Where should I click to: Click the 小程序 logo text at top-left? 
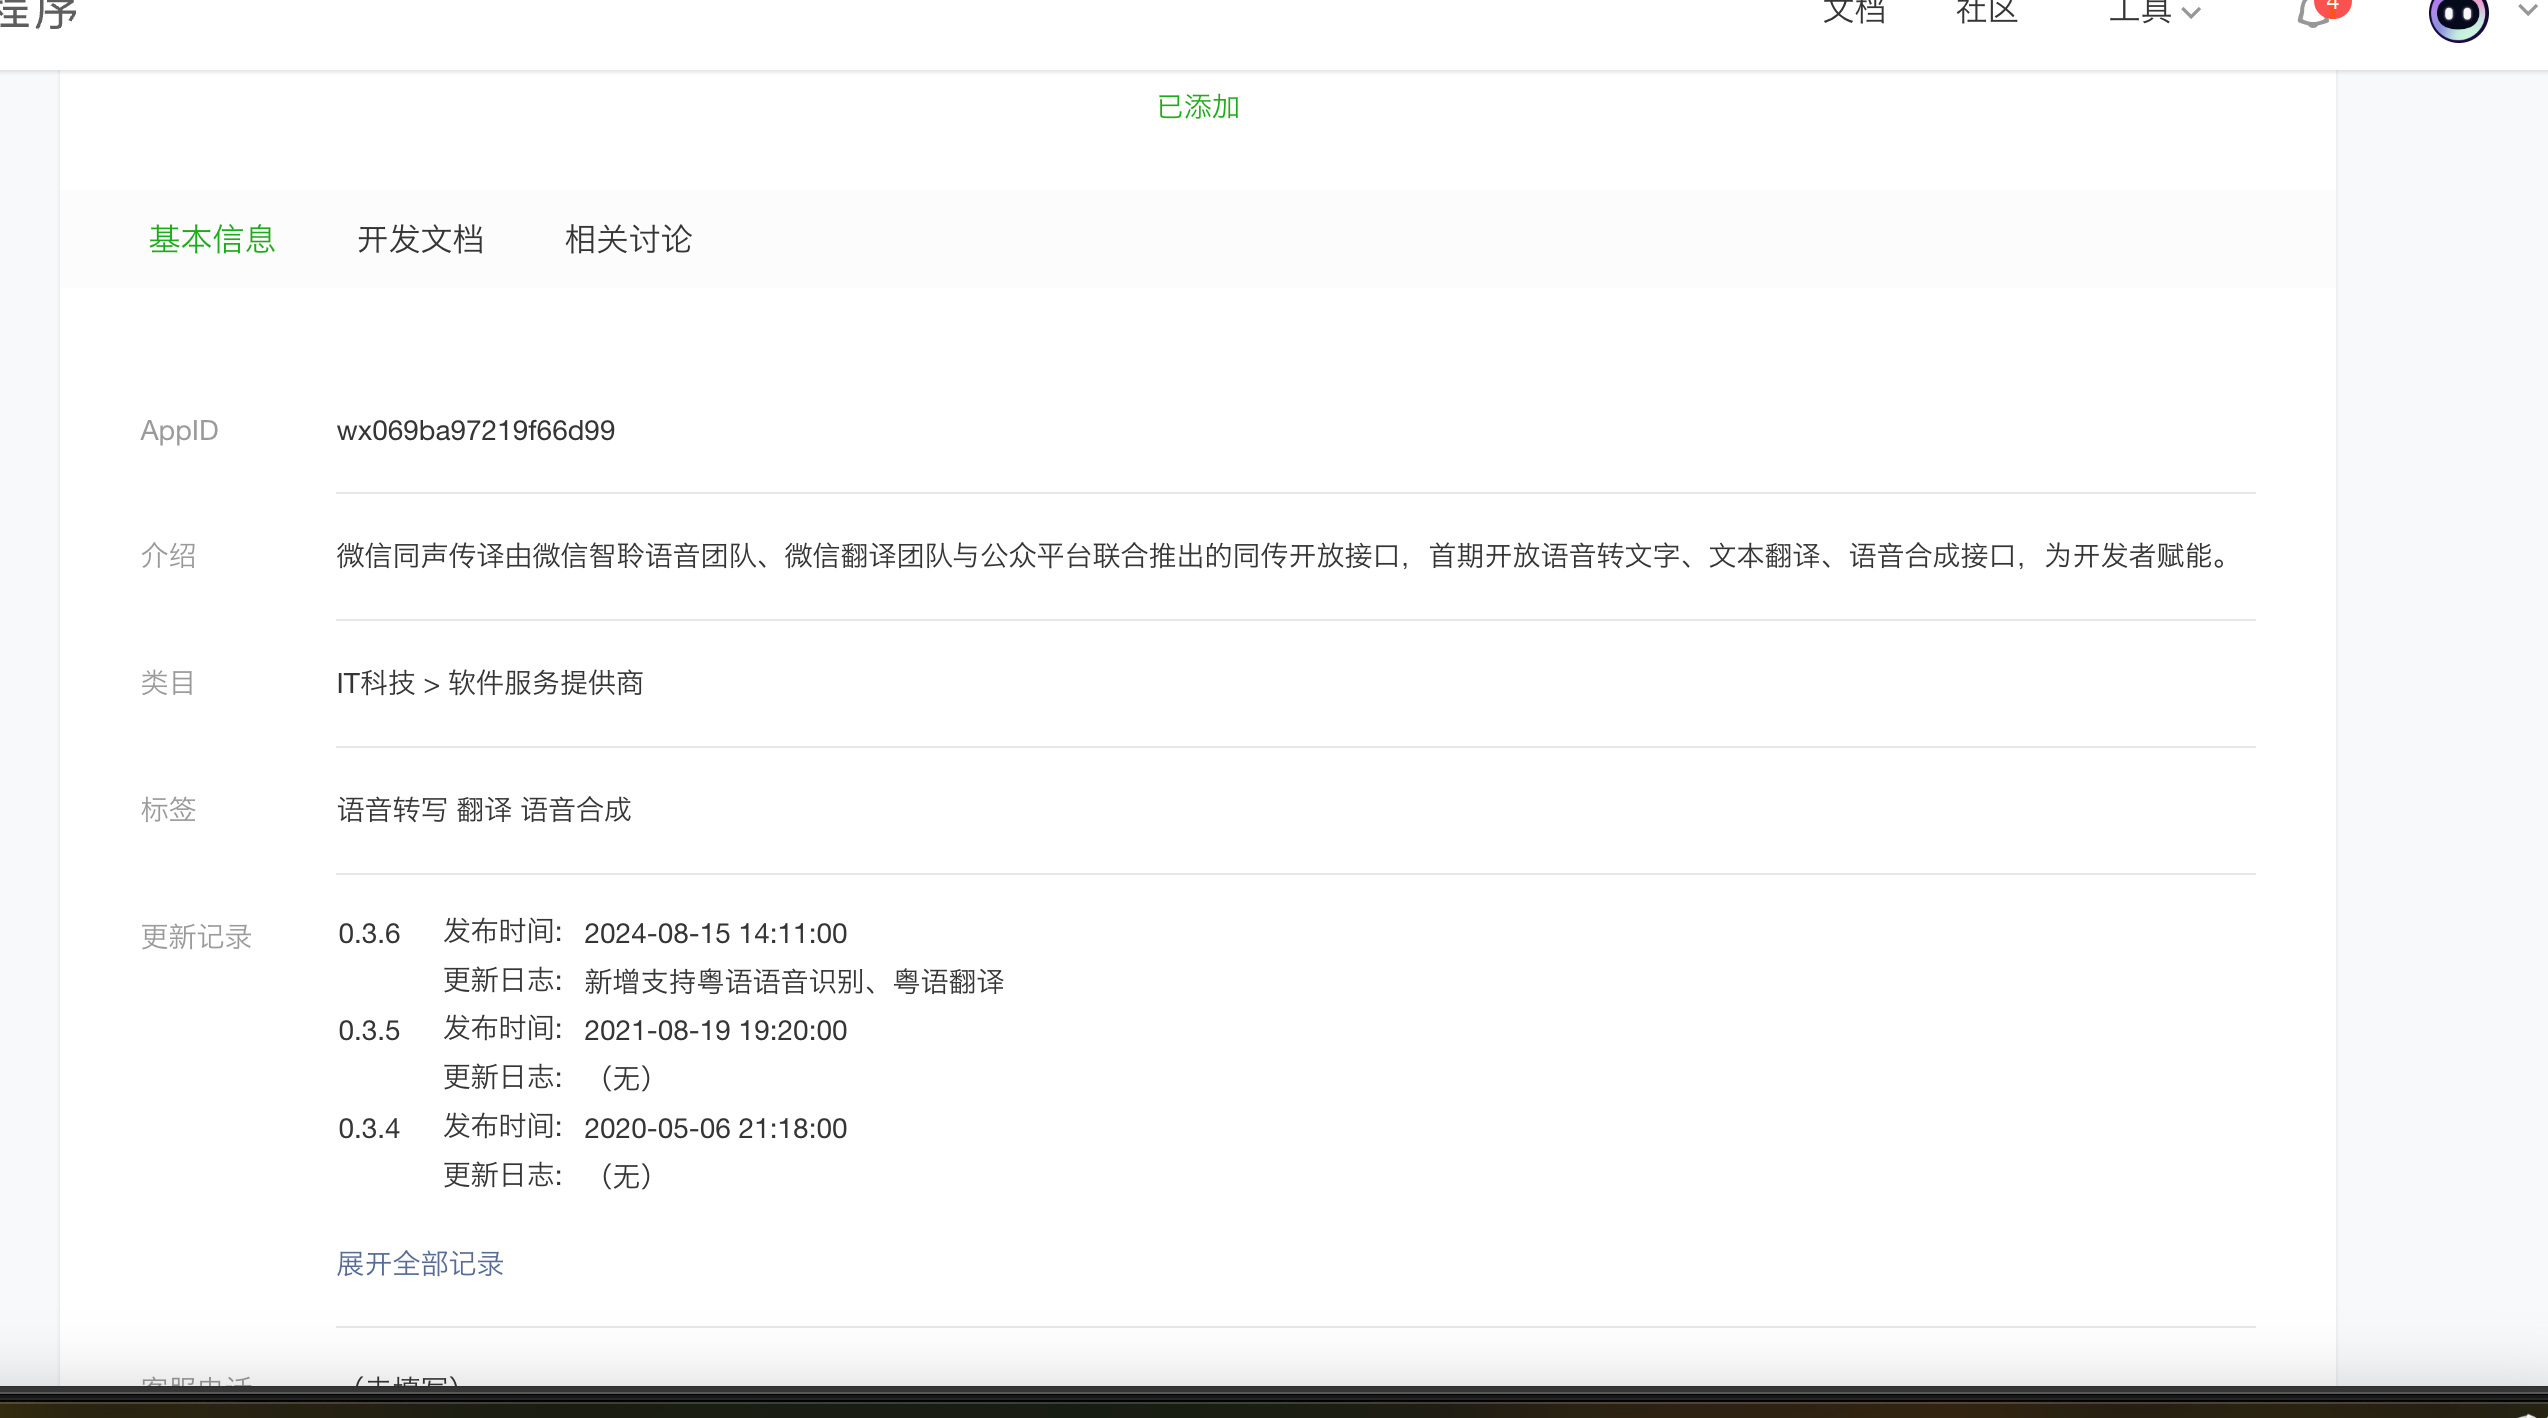point(38,14)
